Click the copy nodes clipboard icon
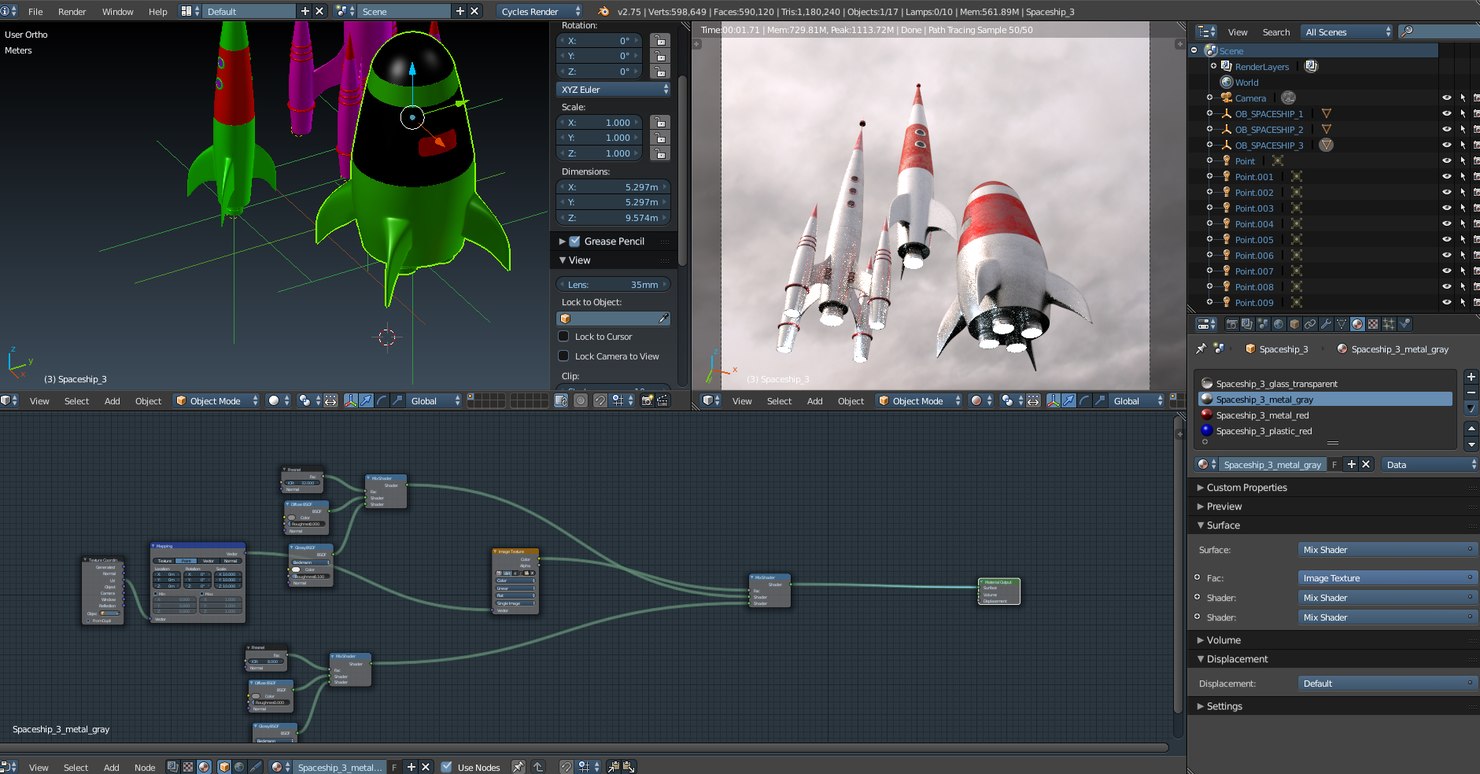 (x=613, y=767)
